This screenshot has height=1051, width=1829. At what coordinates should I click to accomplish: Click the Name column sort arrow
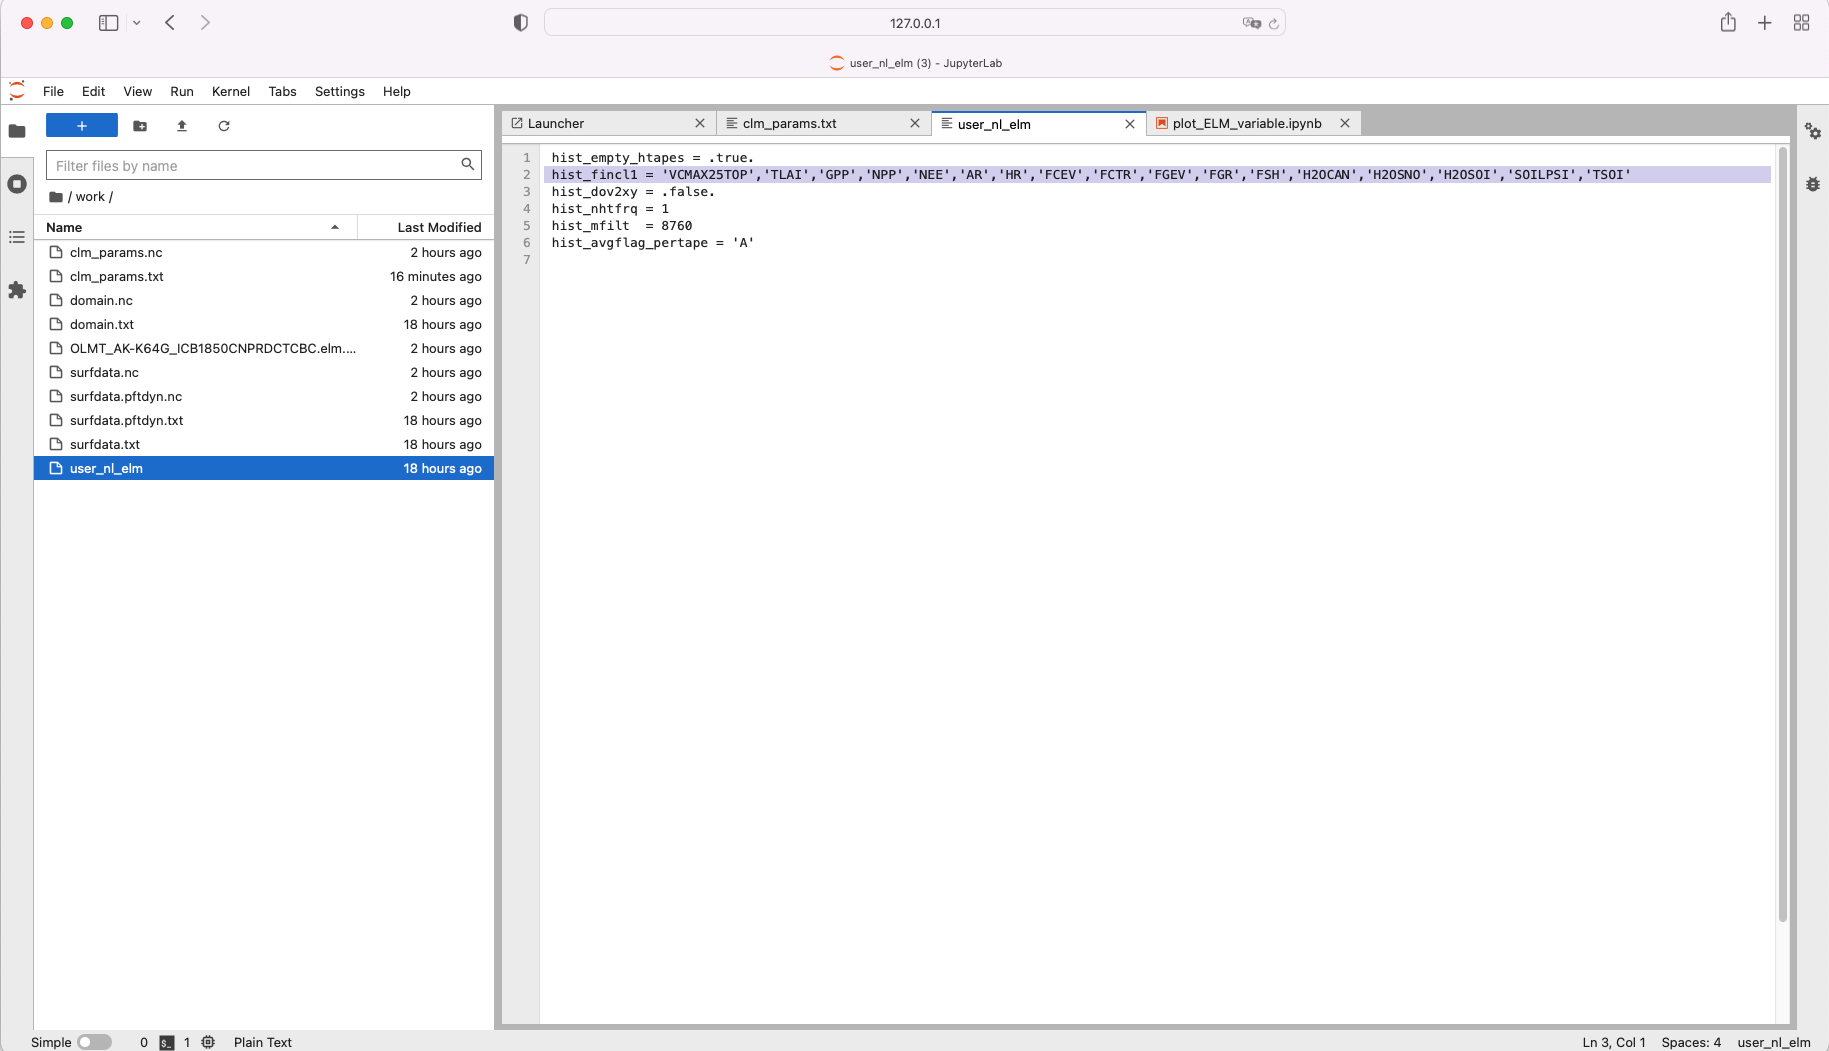[x=334, y=227]
